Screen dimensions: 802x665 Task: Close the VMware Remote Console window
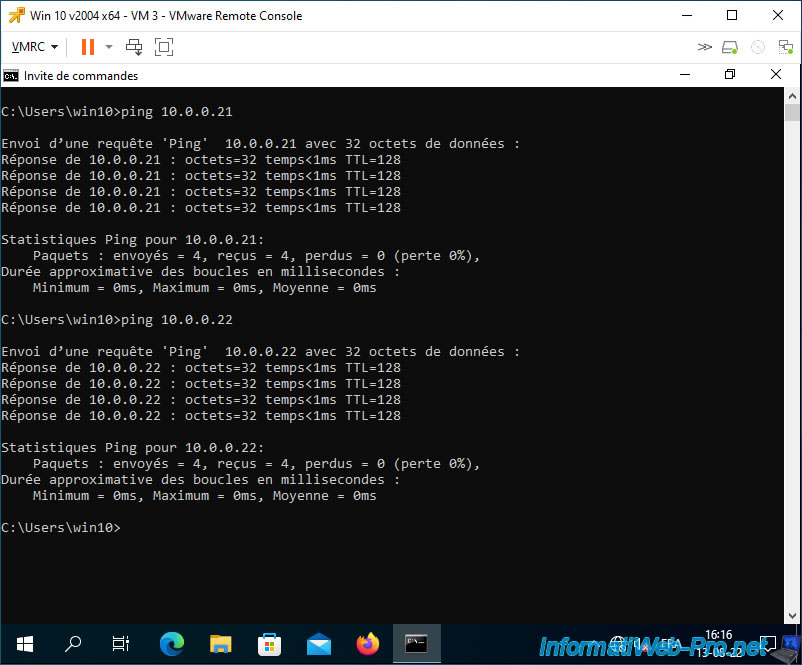[x=778, y=15]
